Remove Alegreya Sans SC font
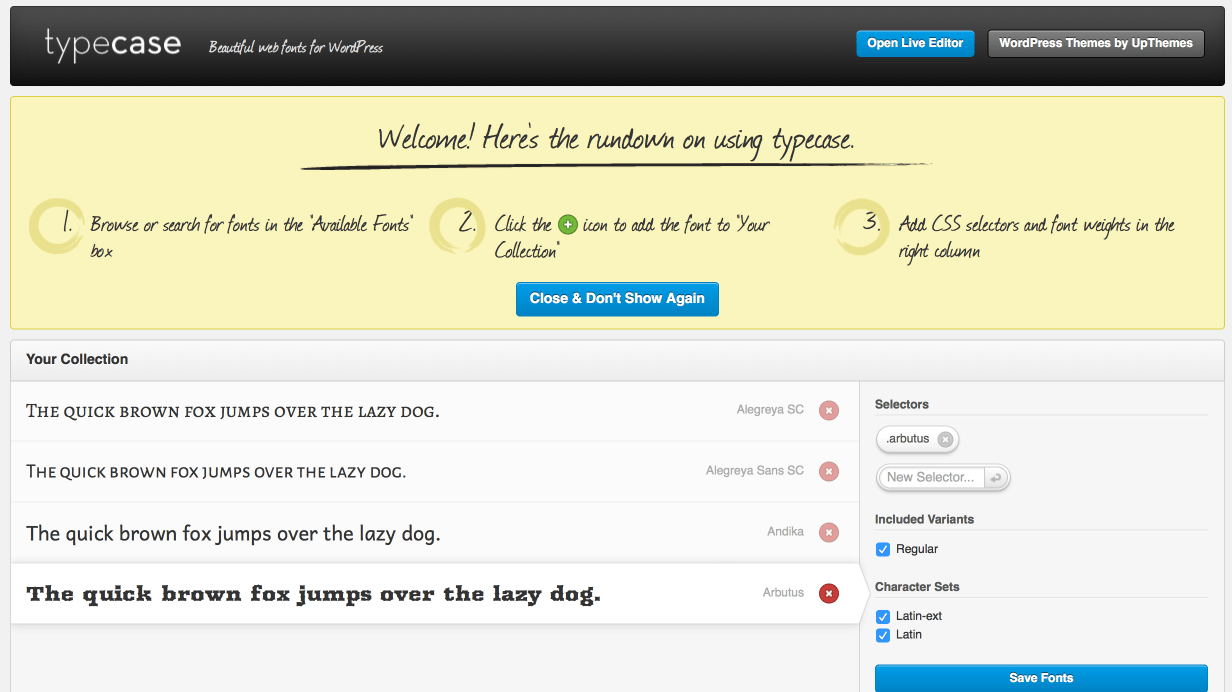The width and height of the screenshot is (1232, 692). tap(829, 471)
